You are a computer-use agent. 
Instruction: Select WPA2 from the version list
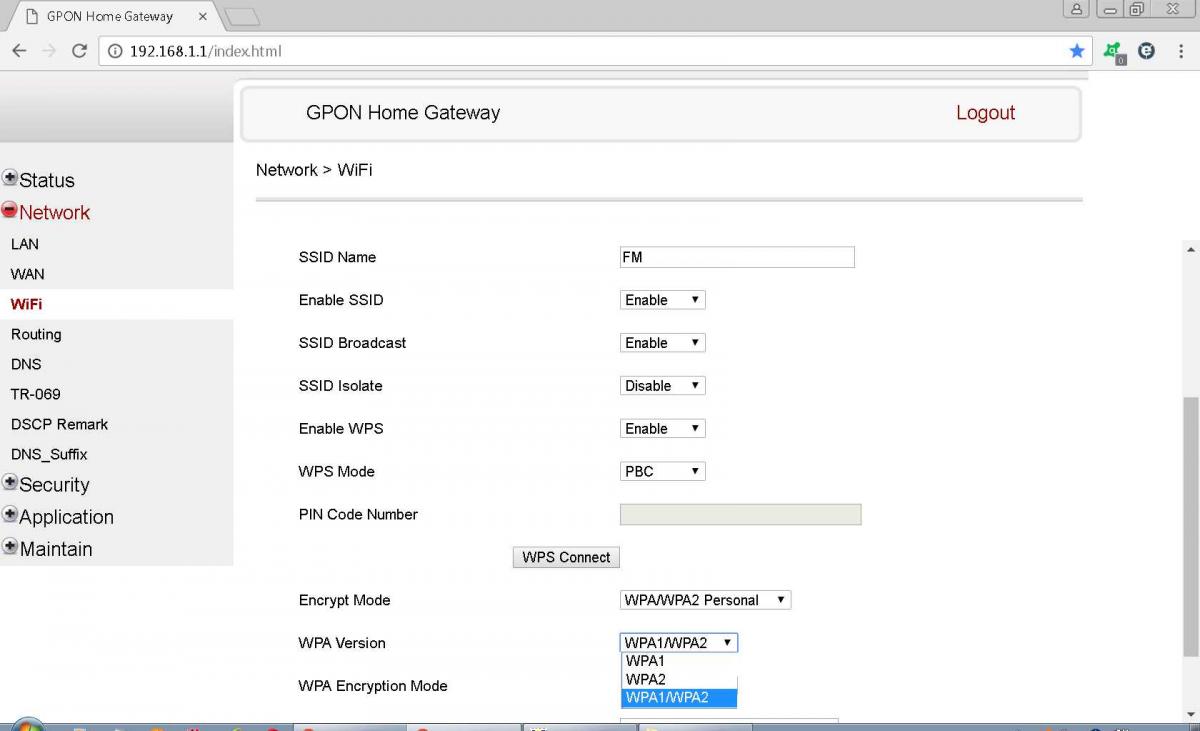click(x=679, y=679)
